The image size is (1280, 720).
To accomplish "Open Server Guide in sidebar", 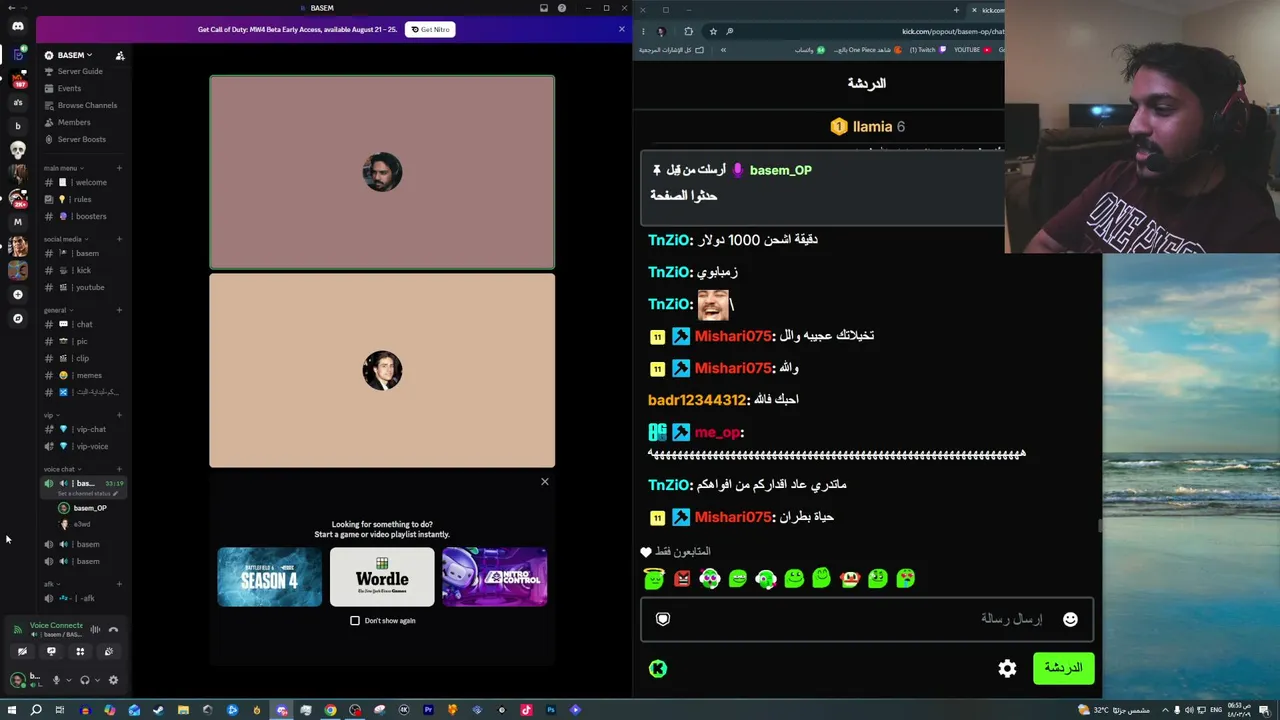I will [x=80, y=71].
